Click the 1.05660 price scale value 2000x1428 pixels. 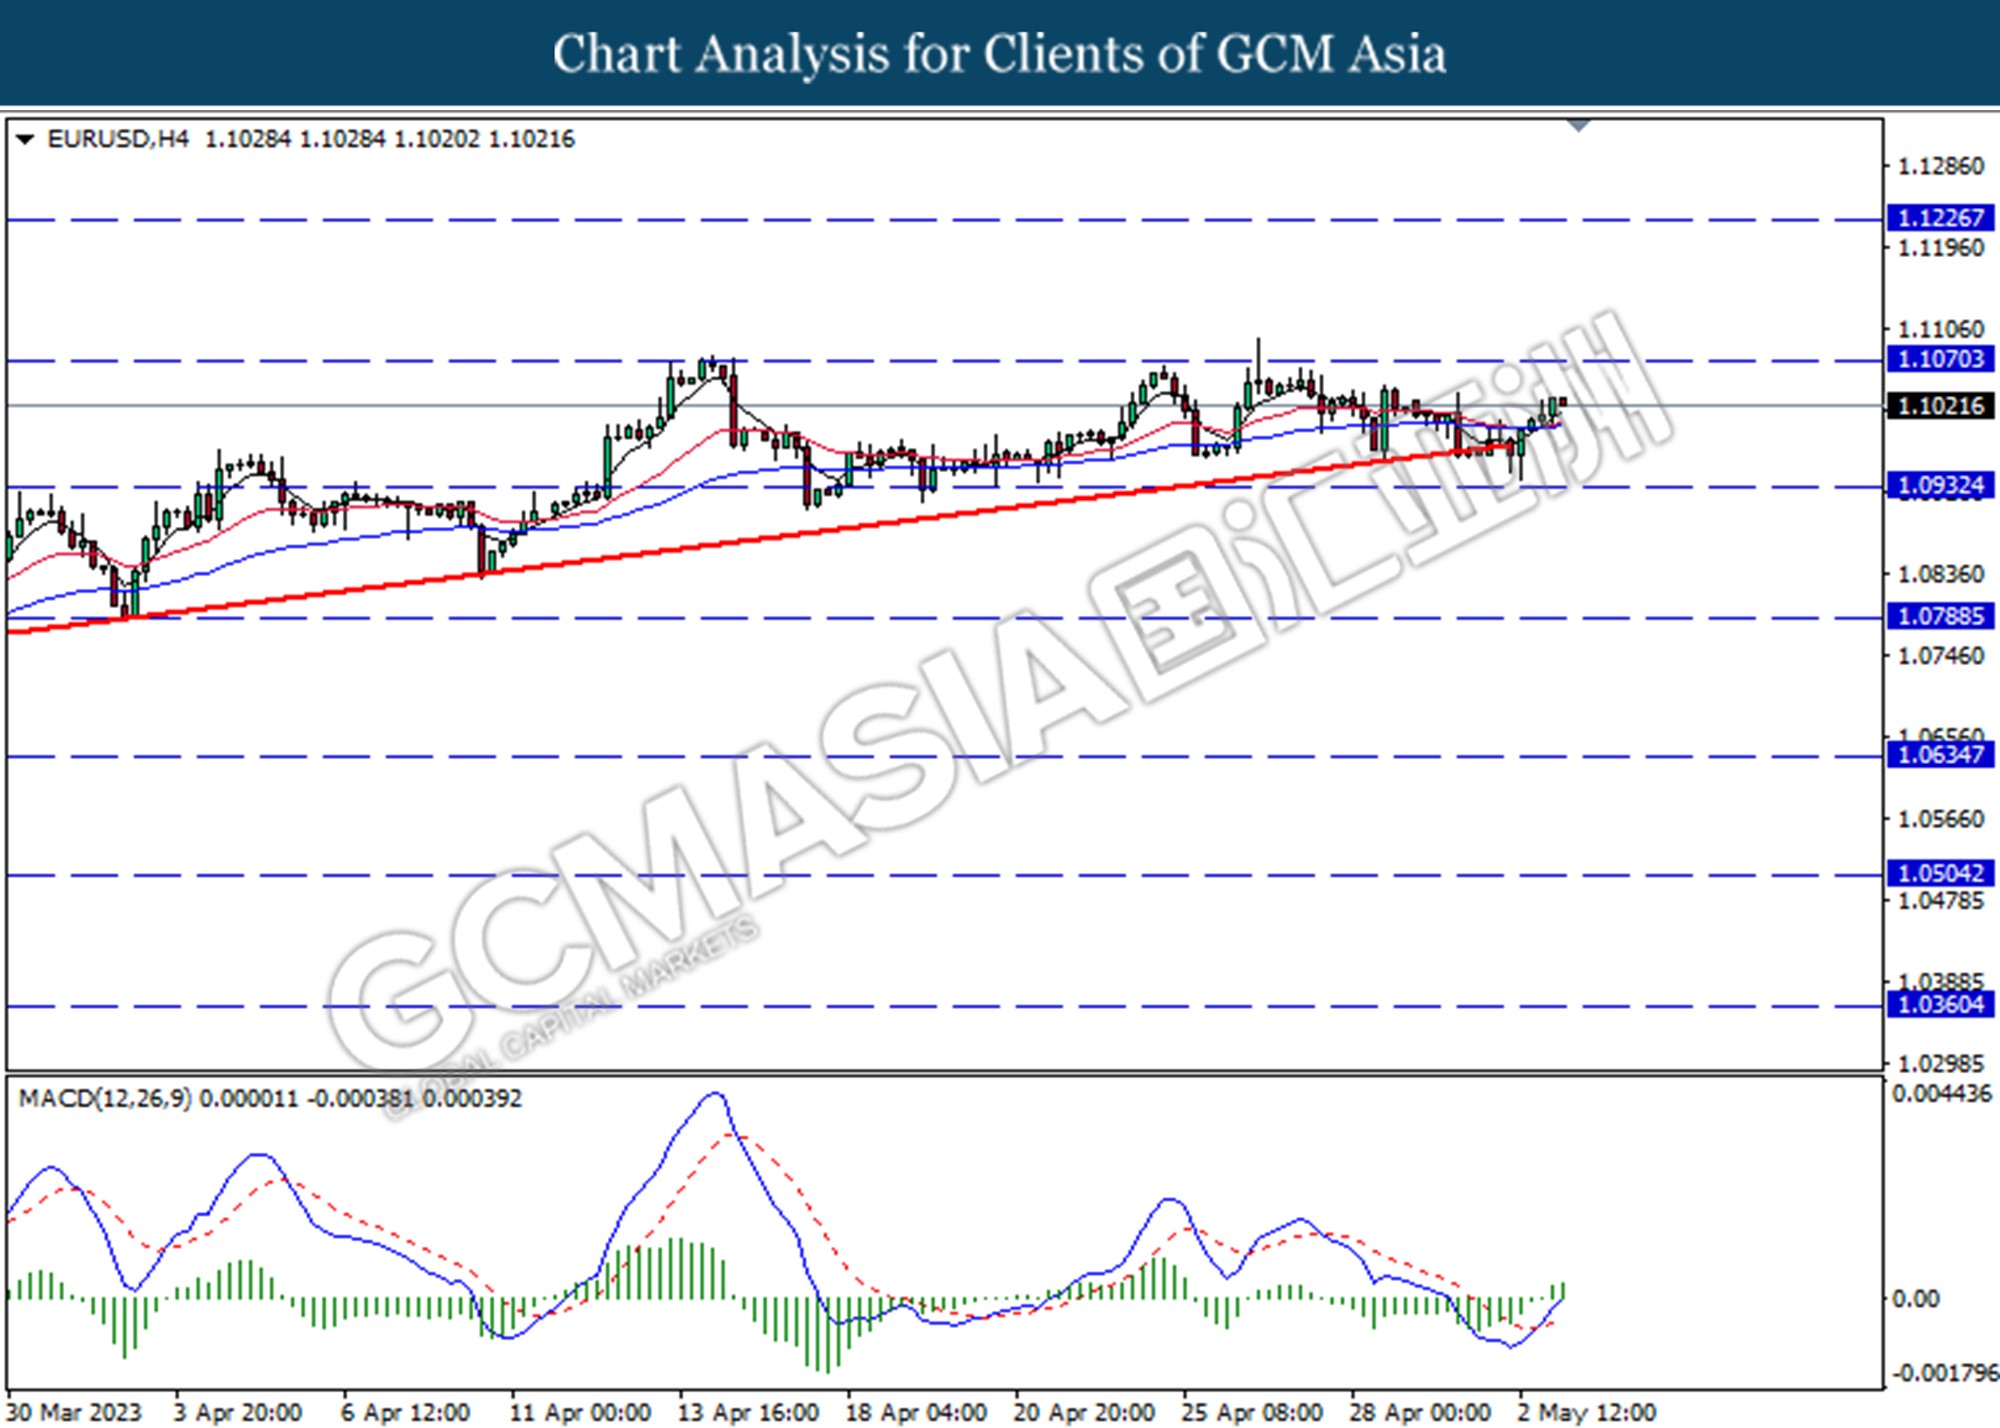1941,819
